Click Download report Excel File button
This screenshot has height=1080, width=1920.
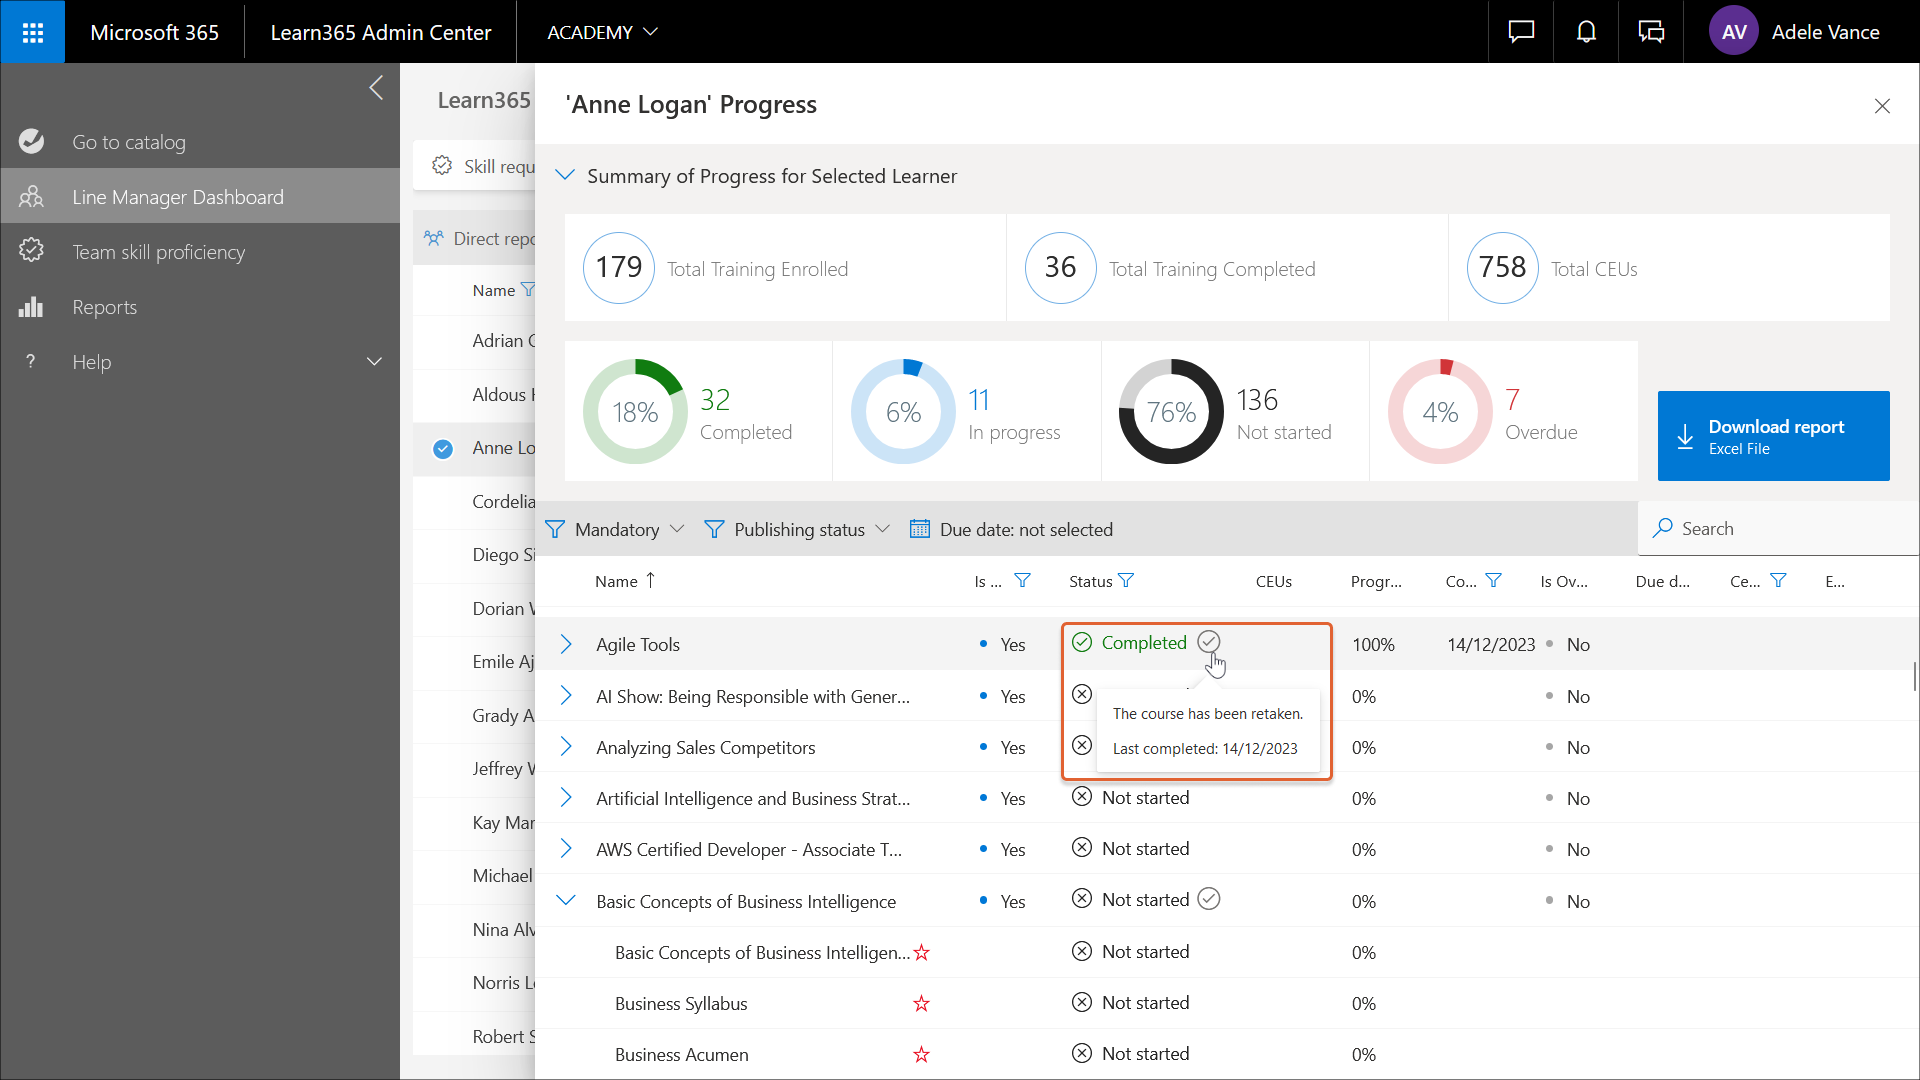point(1773,436)
